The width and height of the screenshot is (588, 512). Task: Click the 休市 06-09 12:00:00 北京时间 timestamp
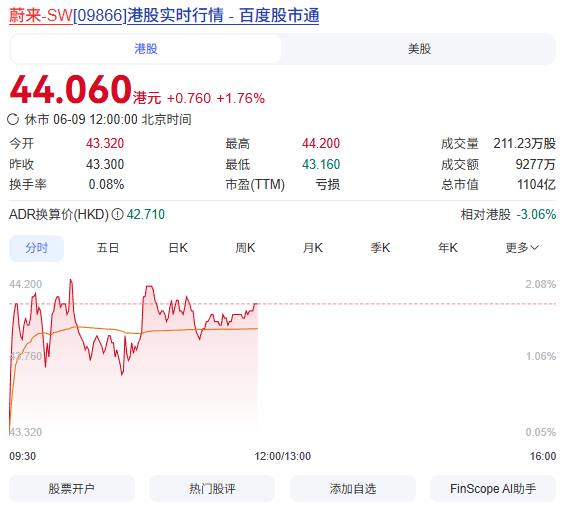(x=108, y=120)
